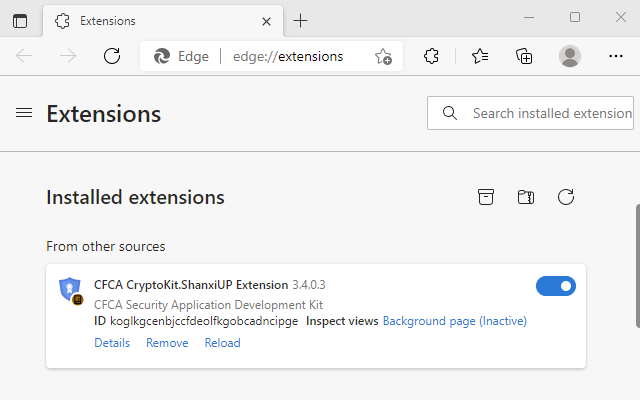Click the load unpacked folder icon

click(526, 197)
